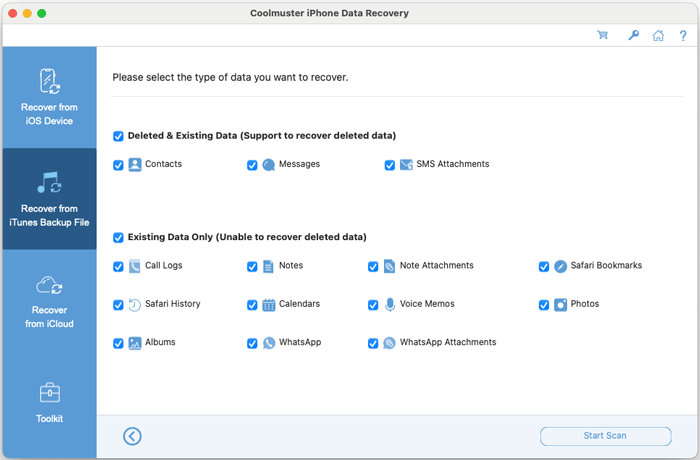Click the key register icon
Screen dimensions: 700x460
click(x=633, y=35)
